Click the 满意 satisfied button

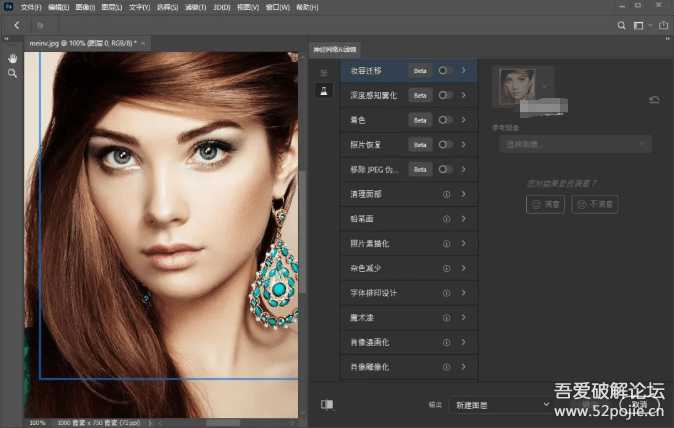coord(545,204)
